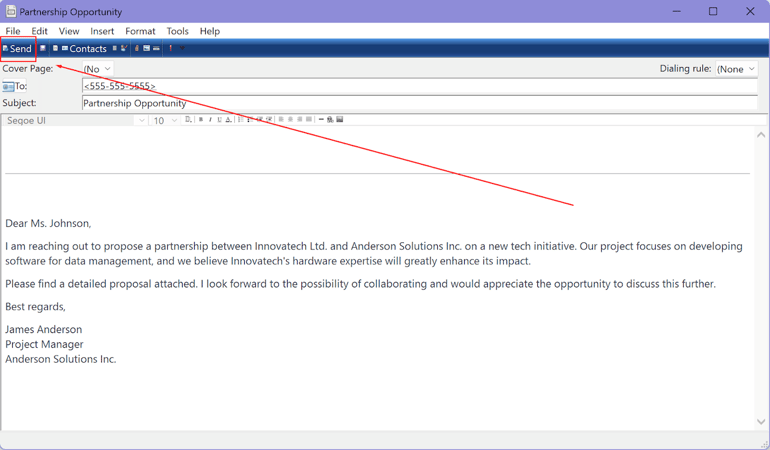Open Contacts from the toolbar
The width and height of the screenshot is (770, 450).
(83, 48)
